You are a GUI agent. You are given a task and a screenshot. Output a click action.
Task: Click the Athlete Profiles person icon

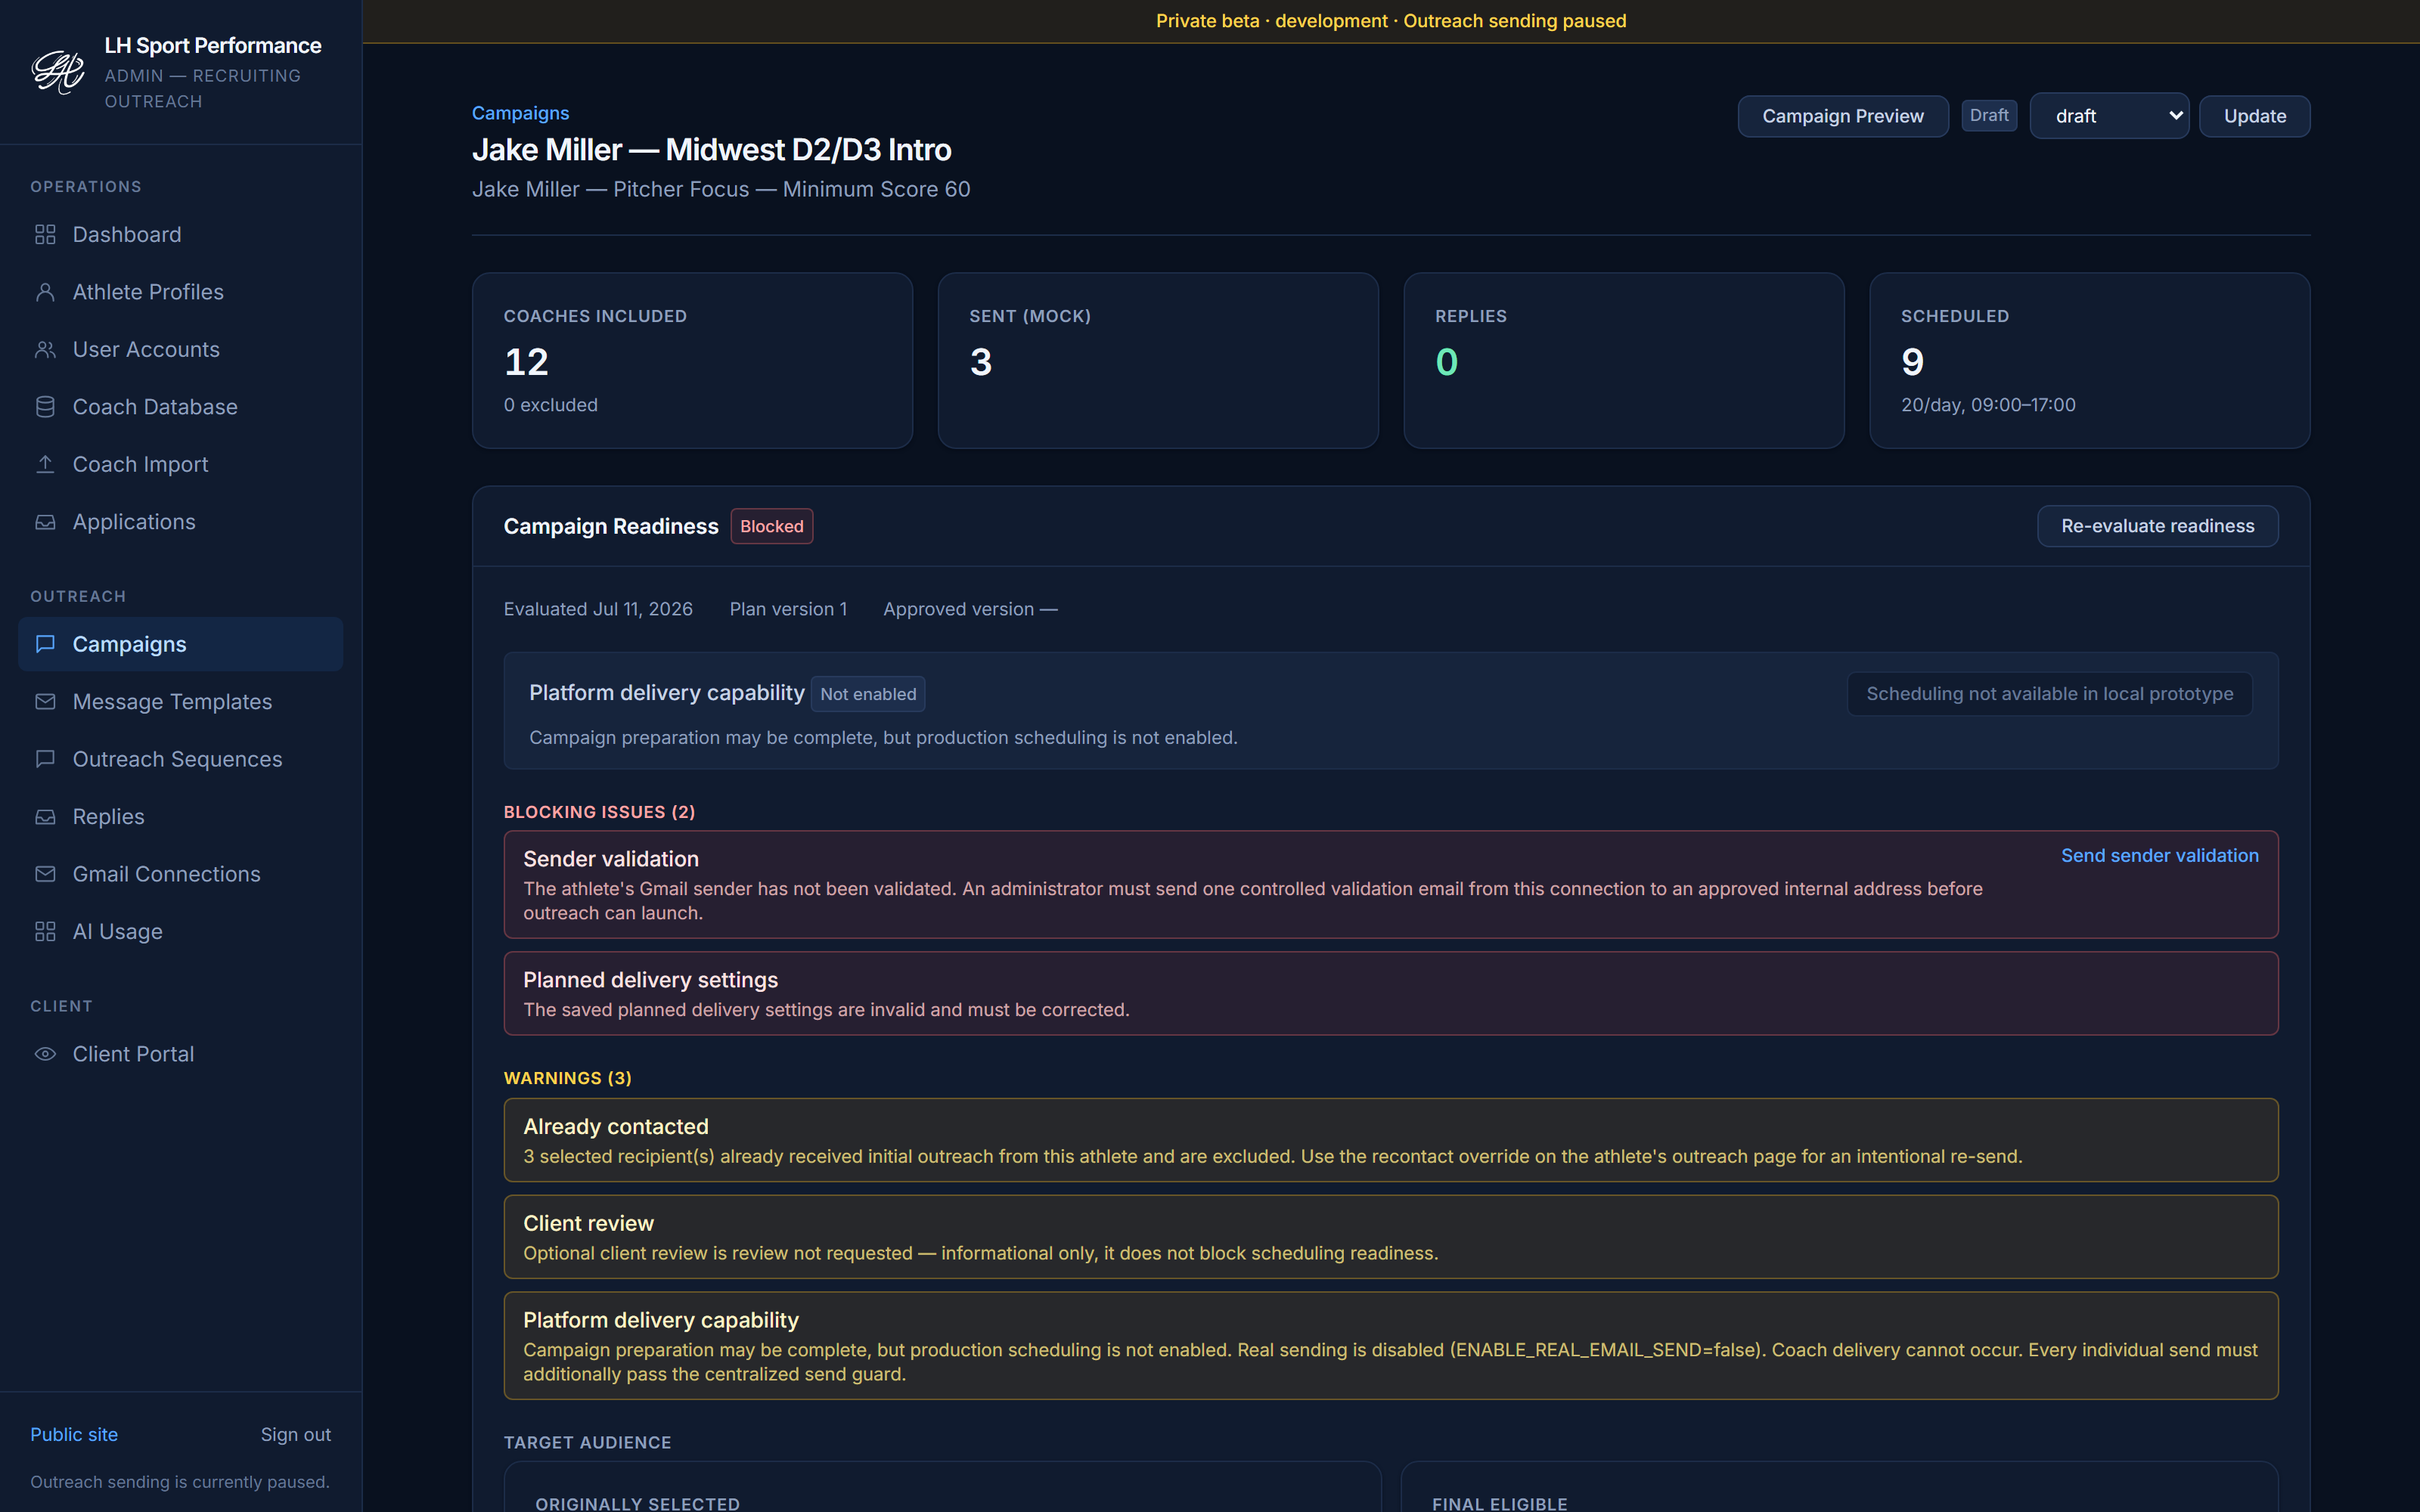pyautogui.click(x=45, y=292)
